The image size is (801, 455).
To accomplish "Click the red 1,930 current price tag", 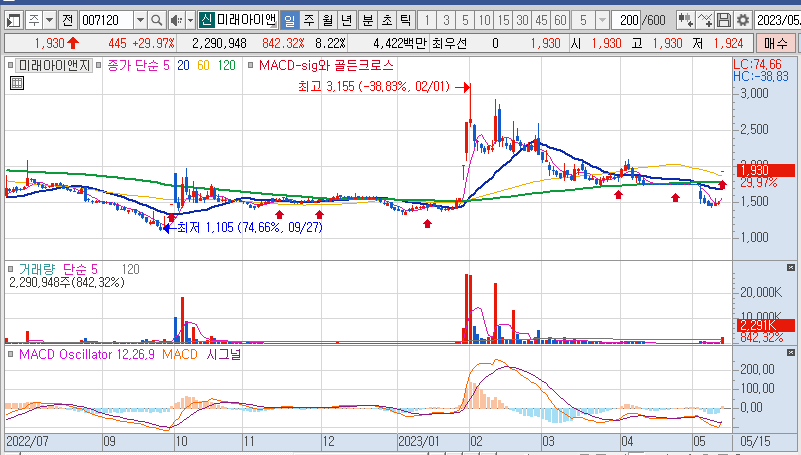I will (766, 171).
